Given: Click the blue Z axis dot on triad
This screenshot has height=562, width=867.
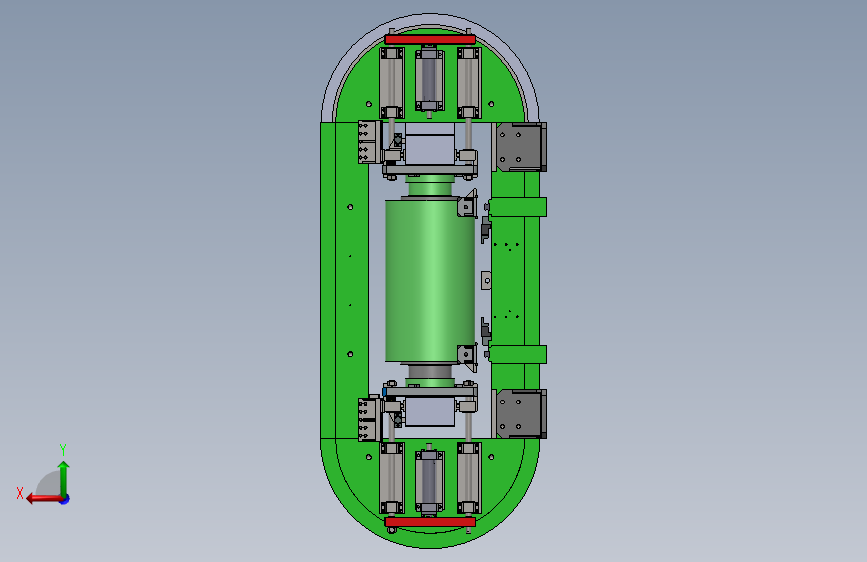Looking at the screenshot, I should [65, 499].
